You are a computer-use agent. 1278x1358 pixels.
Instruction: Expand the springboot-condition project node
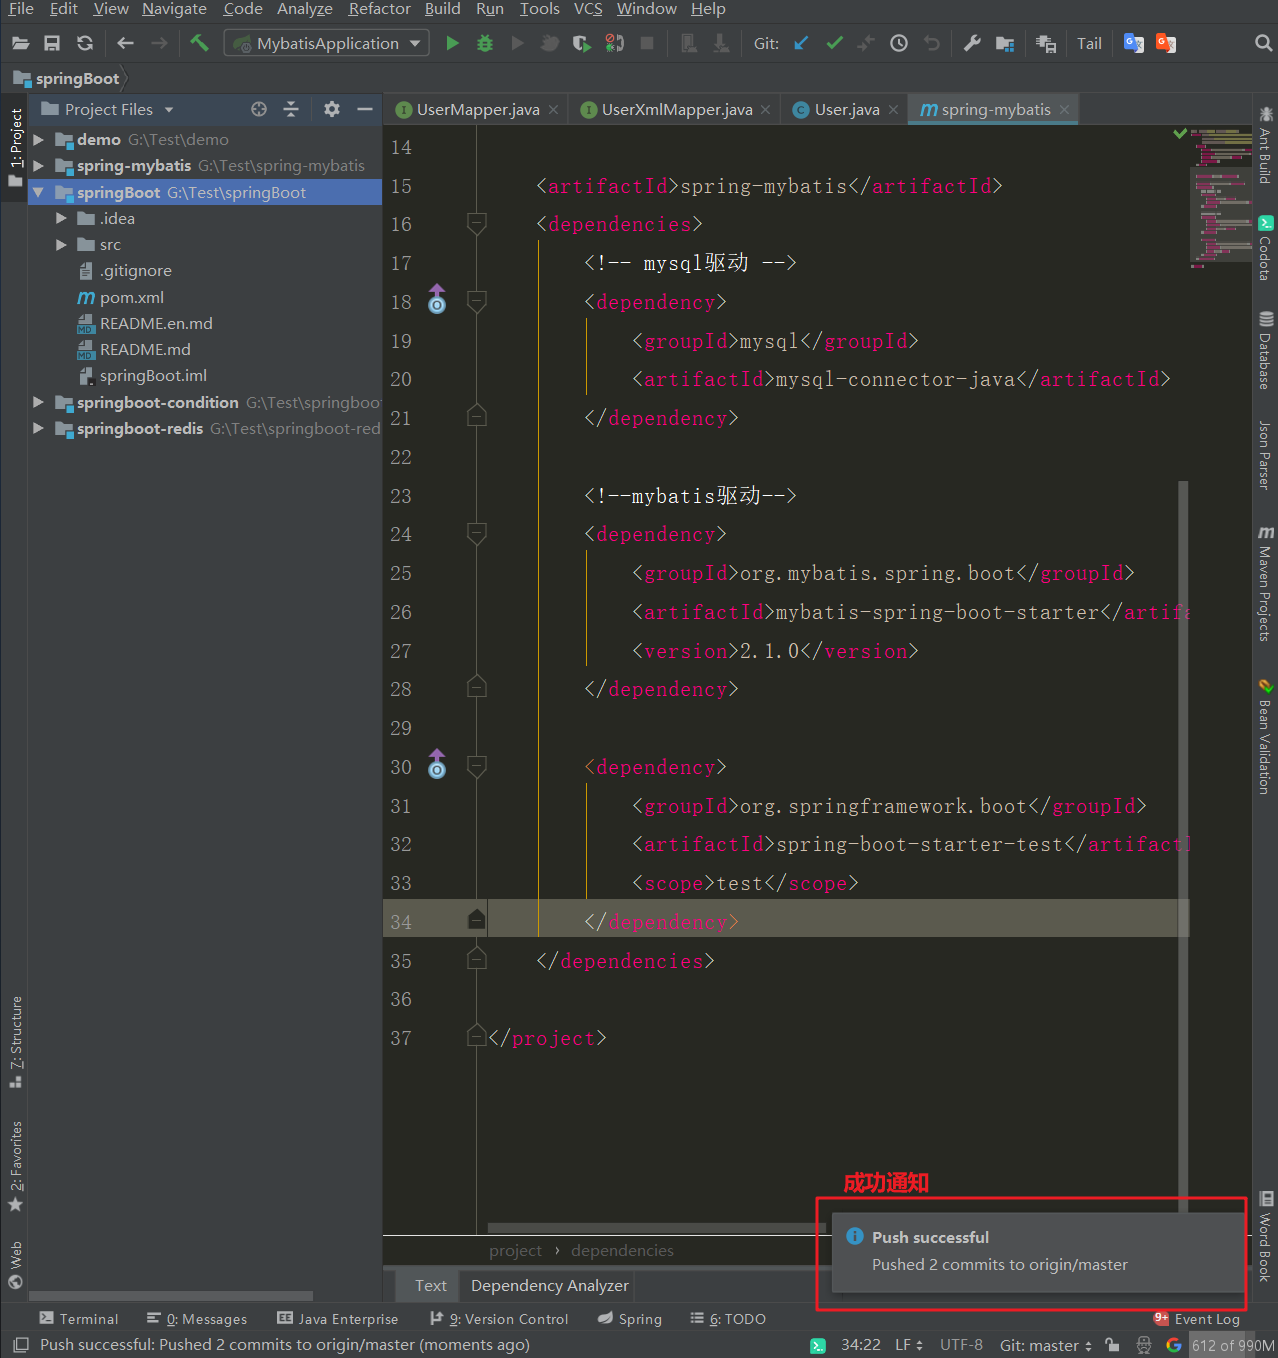tap(38, 402)
